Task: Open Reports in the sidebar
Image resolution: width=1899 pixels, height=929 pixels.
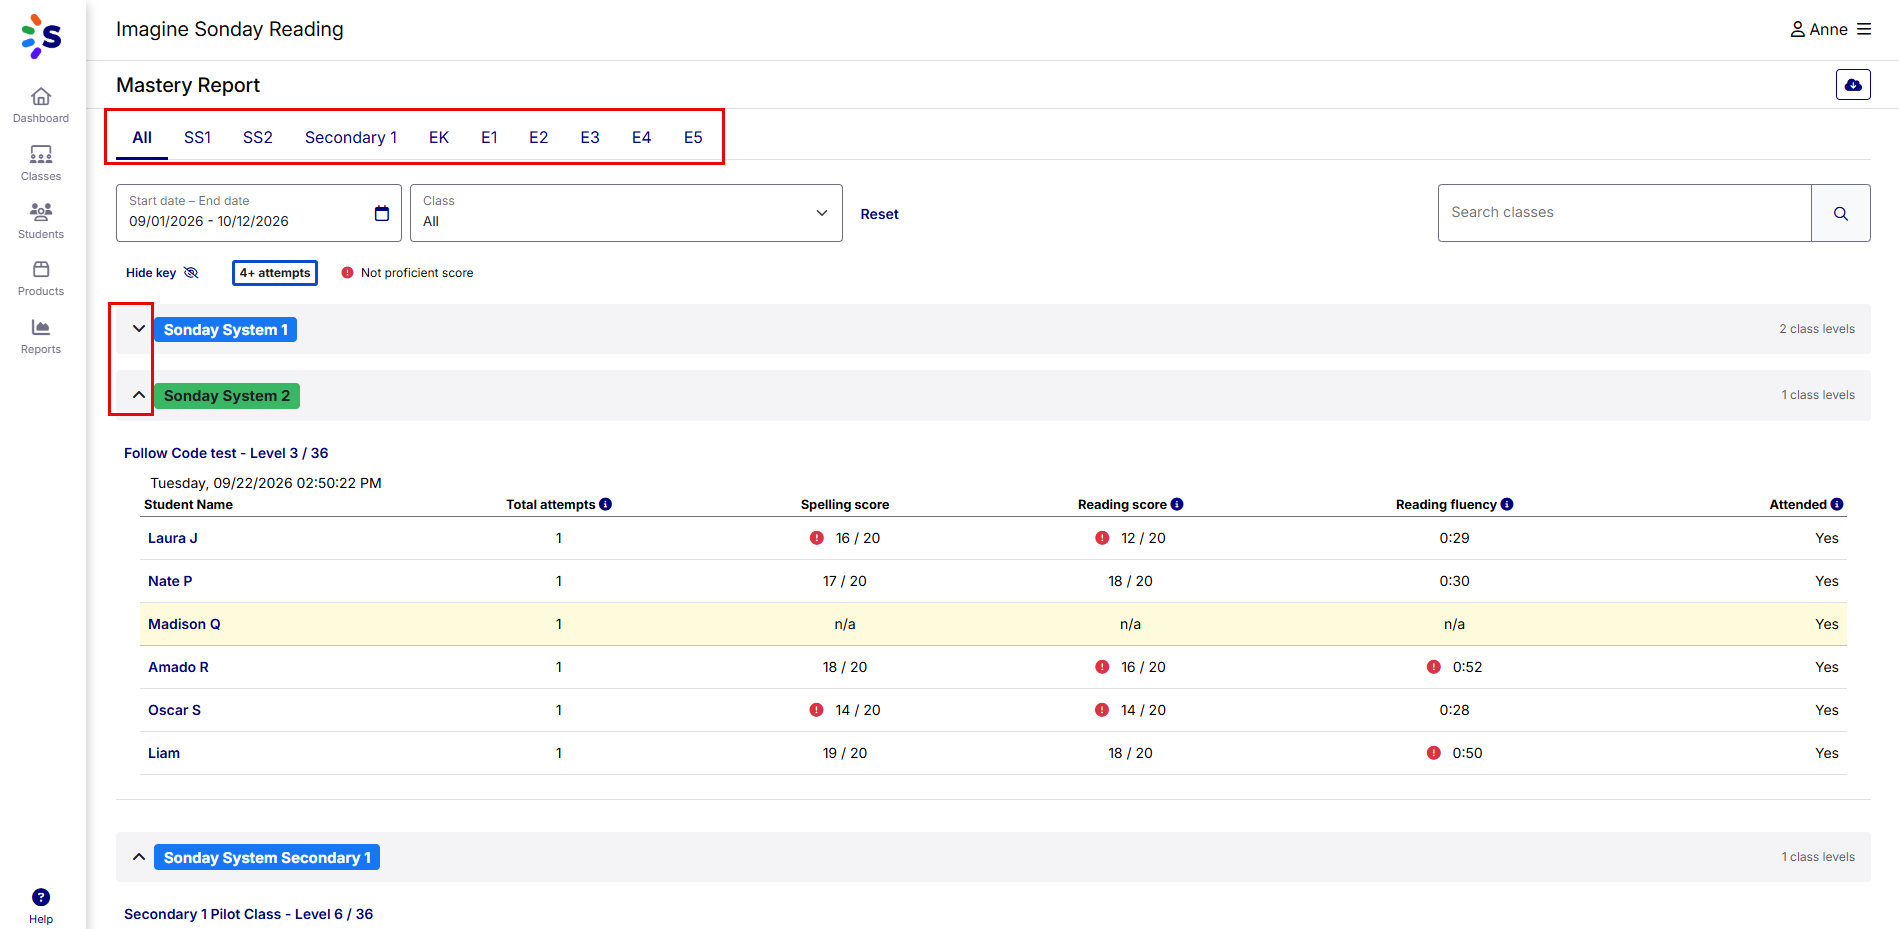Action: coord(41,336)
